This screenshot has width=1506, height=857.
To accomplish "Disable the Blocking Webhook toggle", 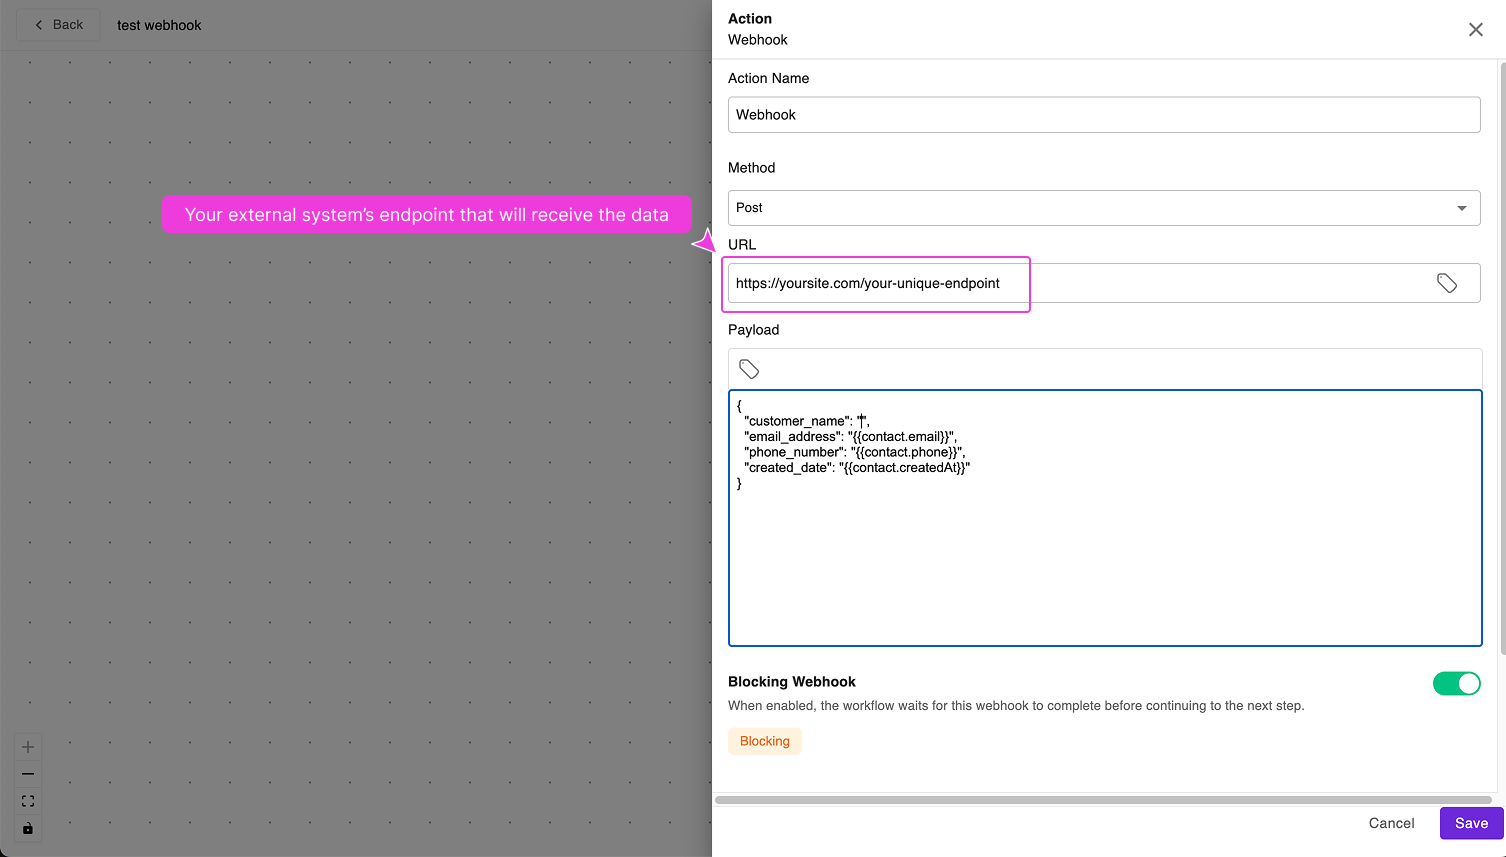I will point(1457,683).
